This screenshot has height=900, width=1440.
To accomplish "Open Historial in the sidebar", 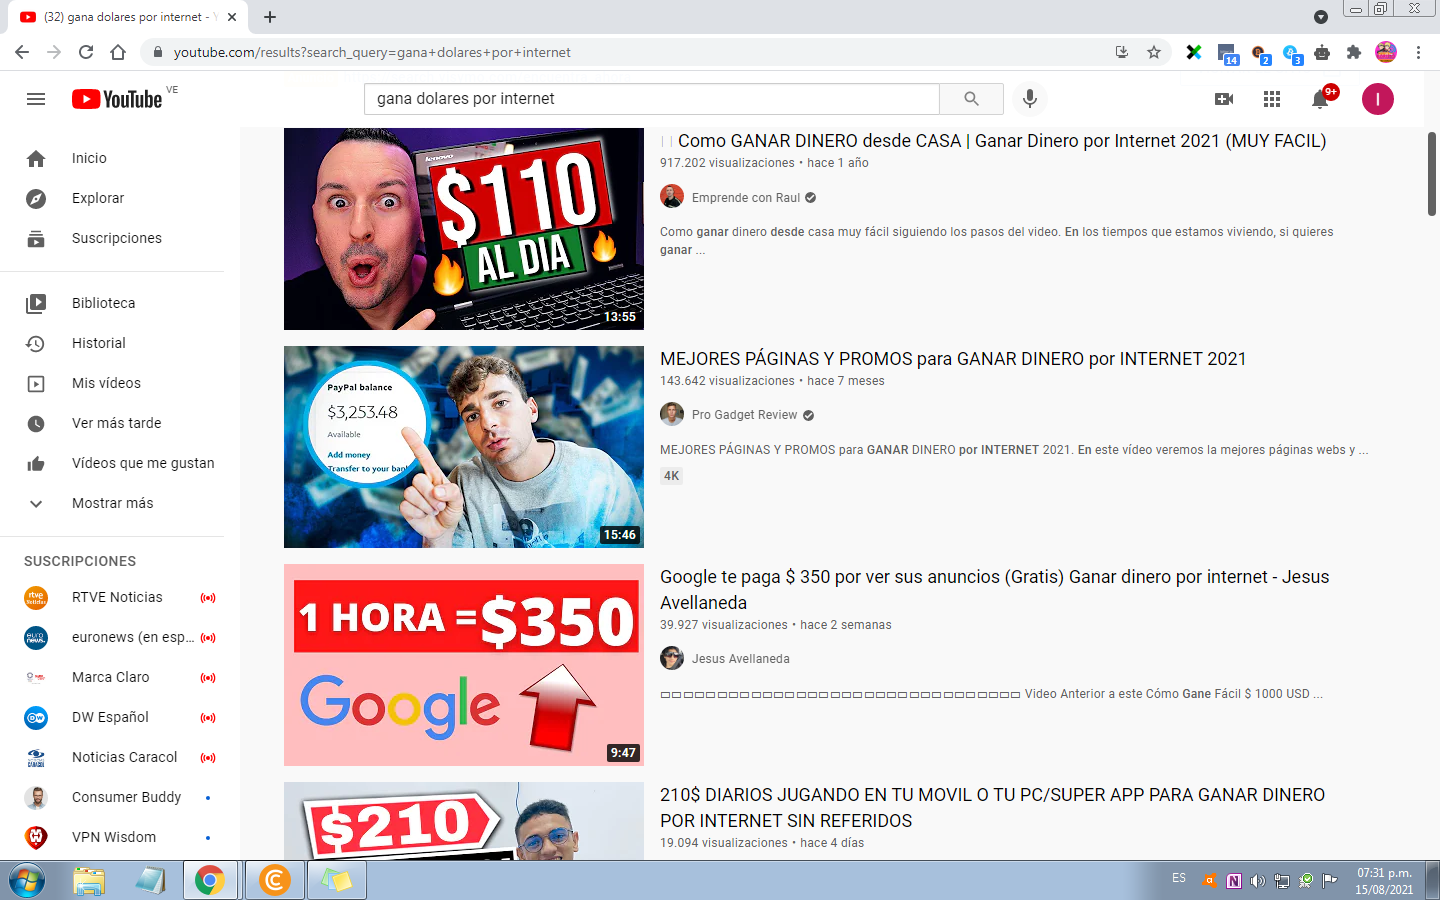I will [112, 343].
